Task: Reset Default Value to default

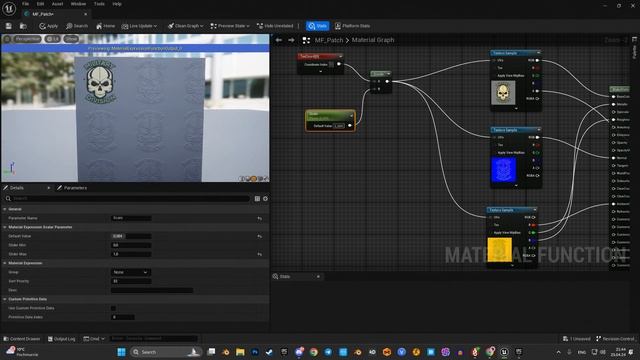Action: pyautogui.click(x=260, y=236)
